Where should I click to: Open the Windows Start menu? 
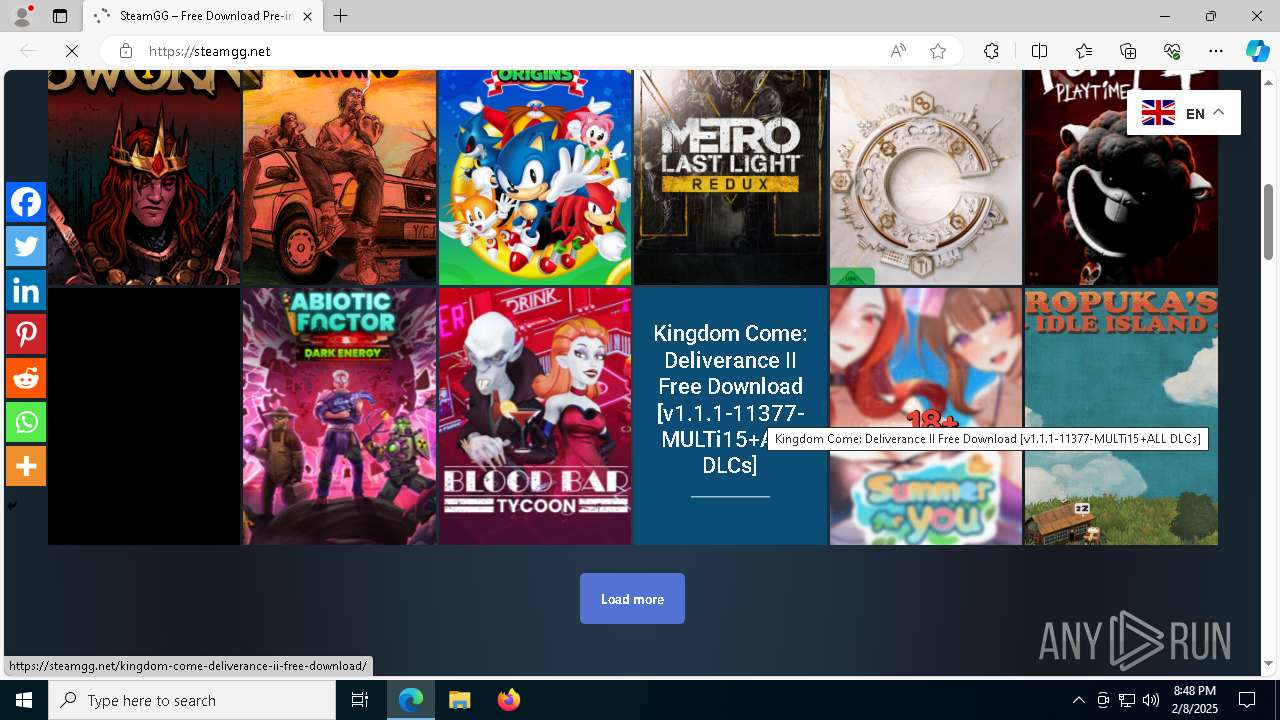click(x=24, y=700)
